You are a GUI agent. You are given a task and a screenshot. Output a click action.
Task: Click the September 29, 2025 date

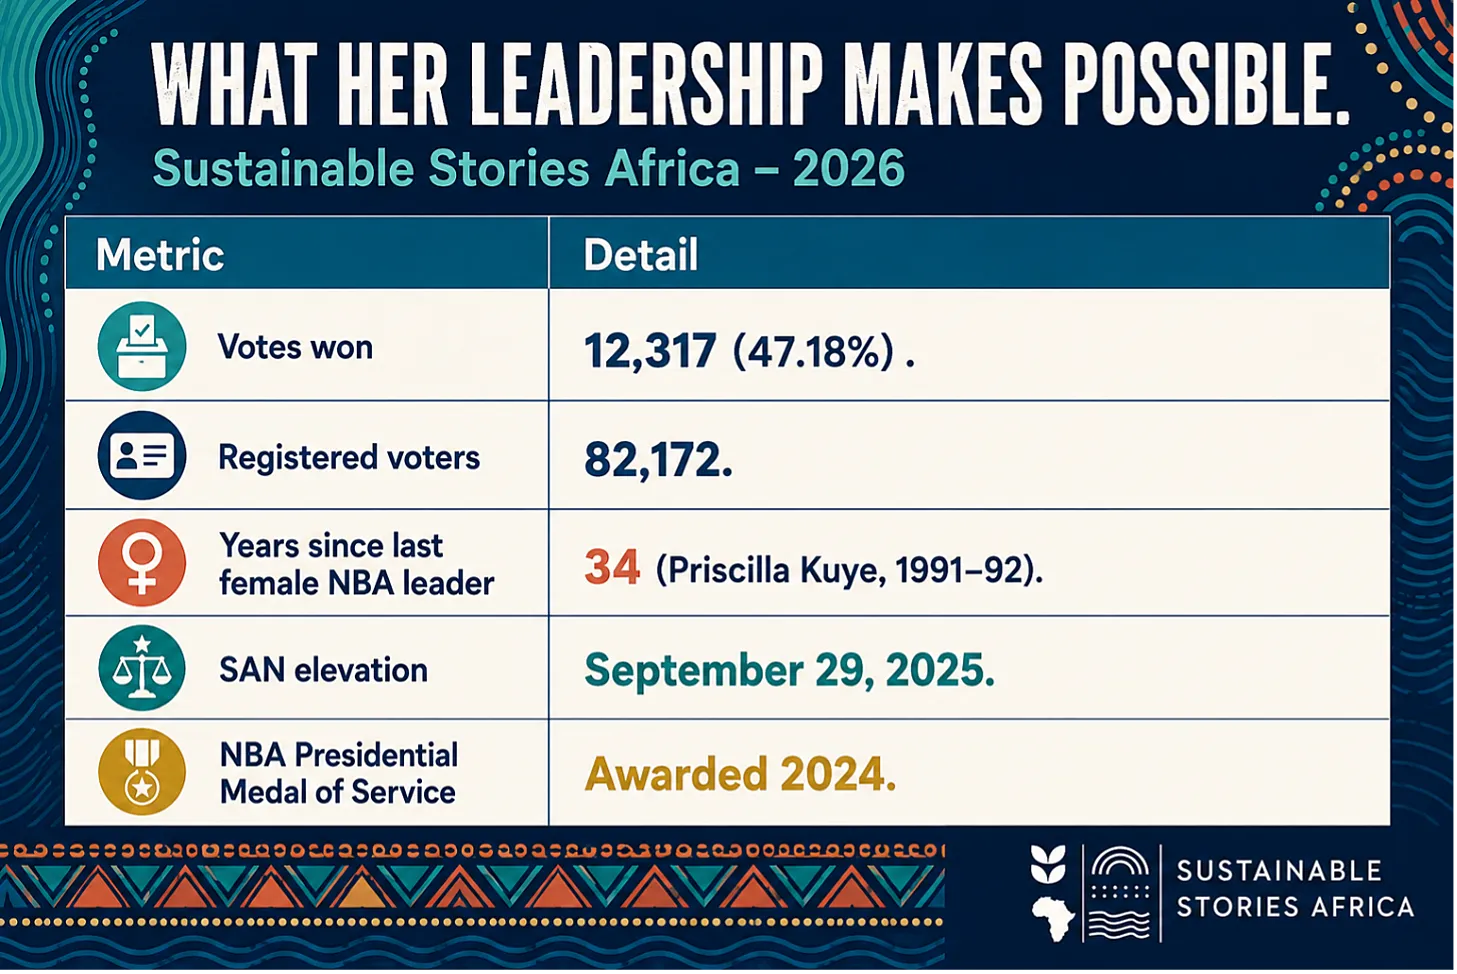[790, 670]
